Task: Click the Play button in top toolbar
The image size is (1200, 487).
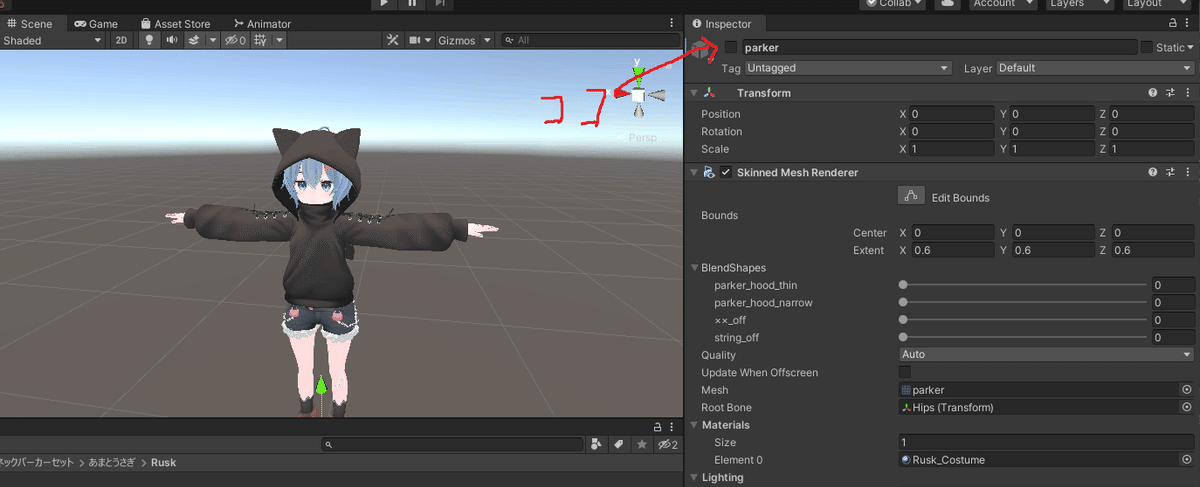Action: click(x=384, y=4)
